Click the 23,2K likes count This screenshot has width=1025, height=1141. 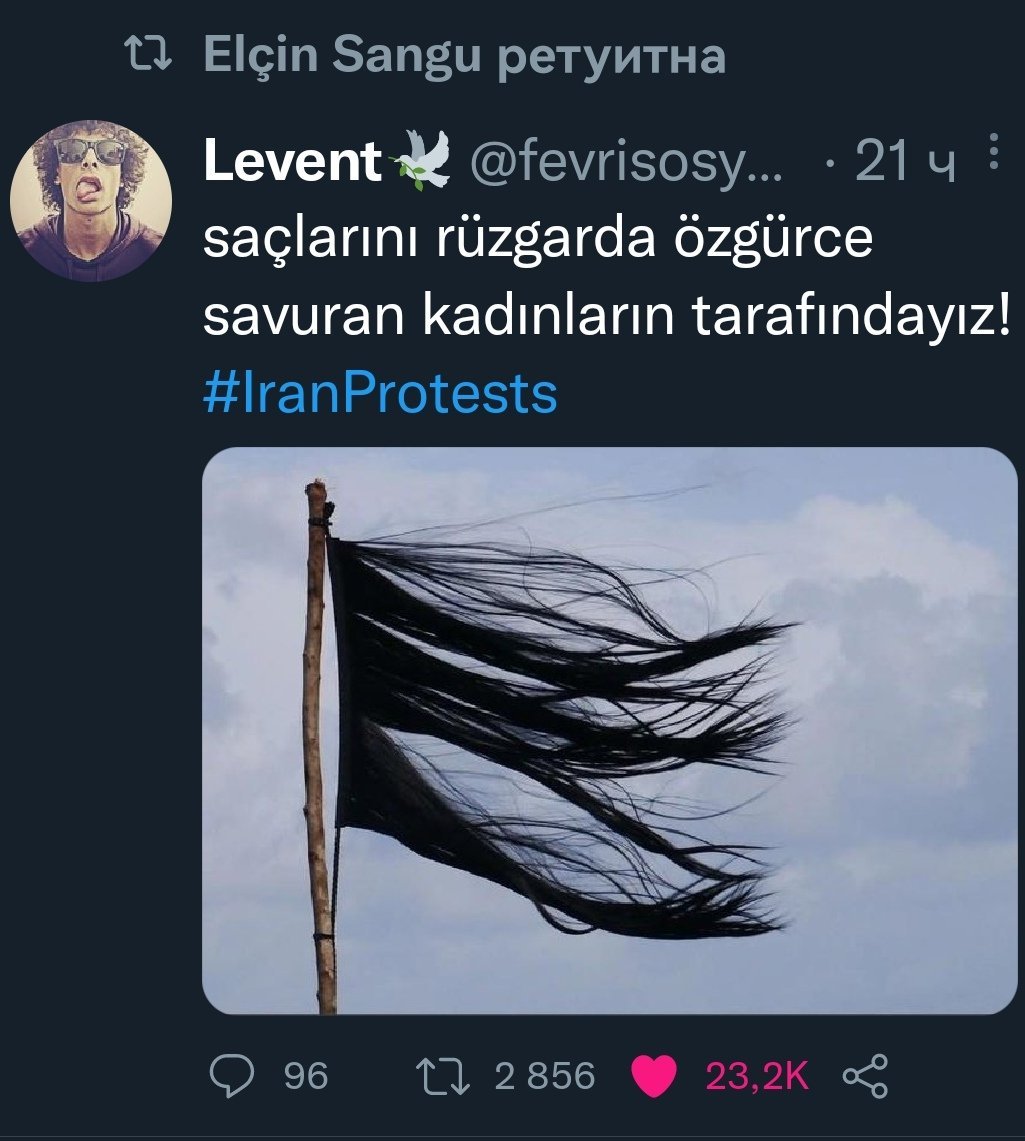tap(757, 1076)
